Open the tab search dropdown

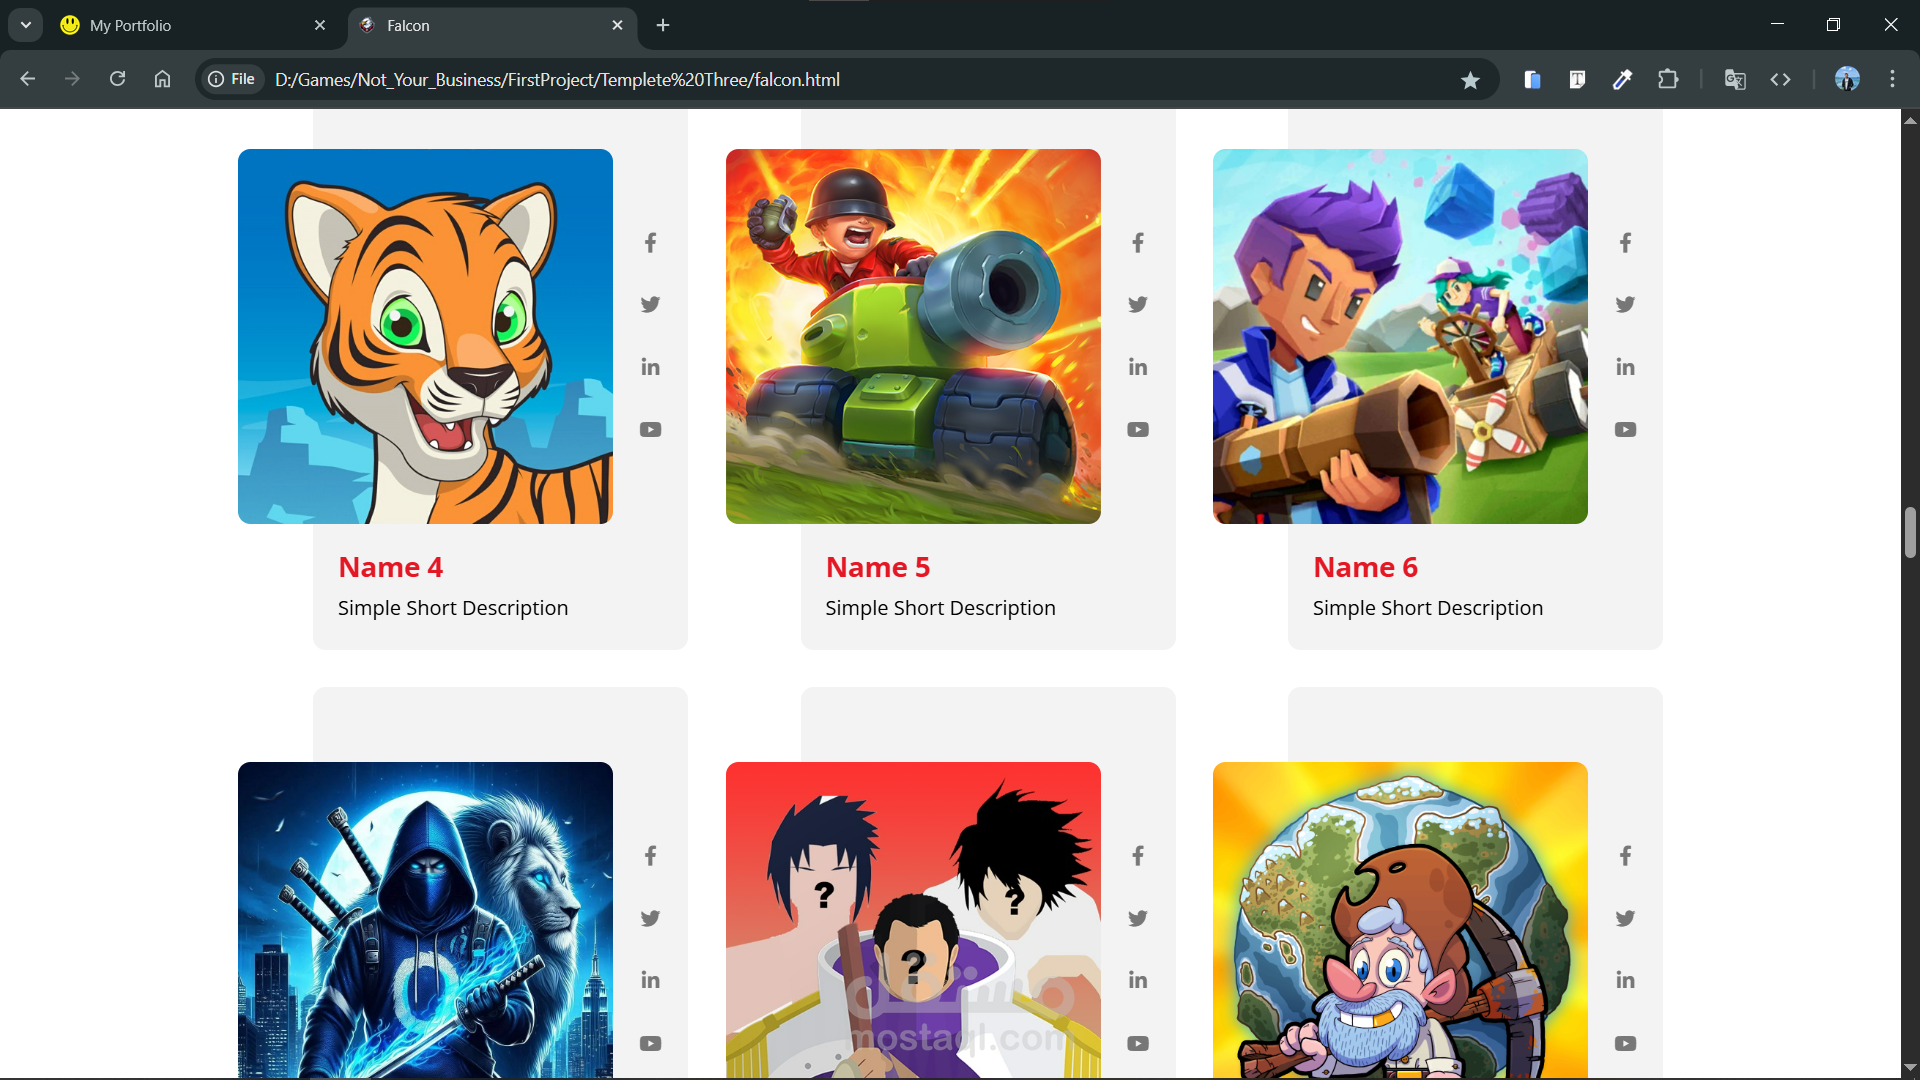pyautogui.click(x=26, y=25)
